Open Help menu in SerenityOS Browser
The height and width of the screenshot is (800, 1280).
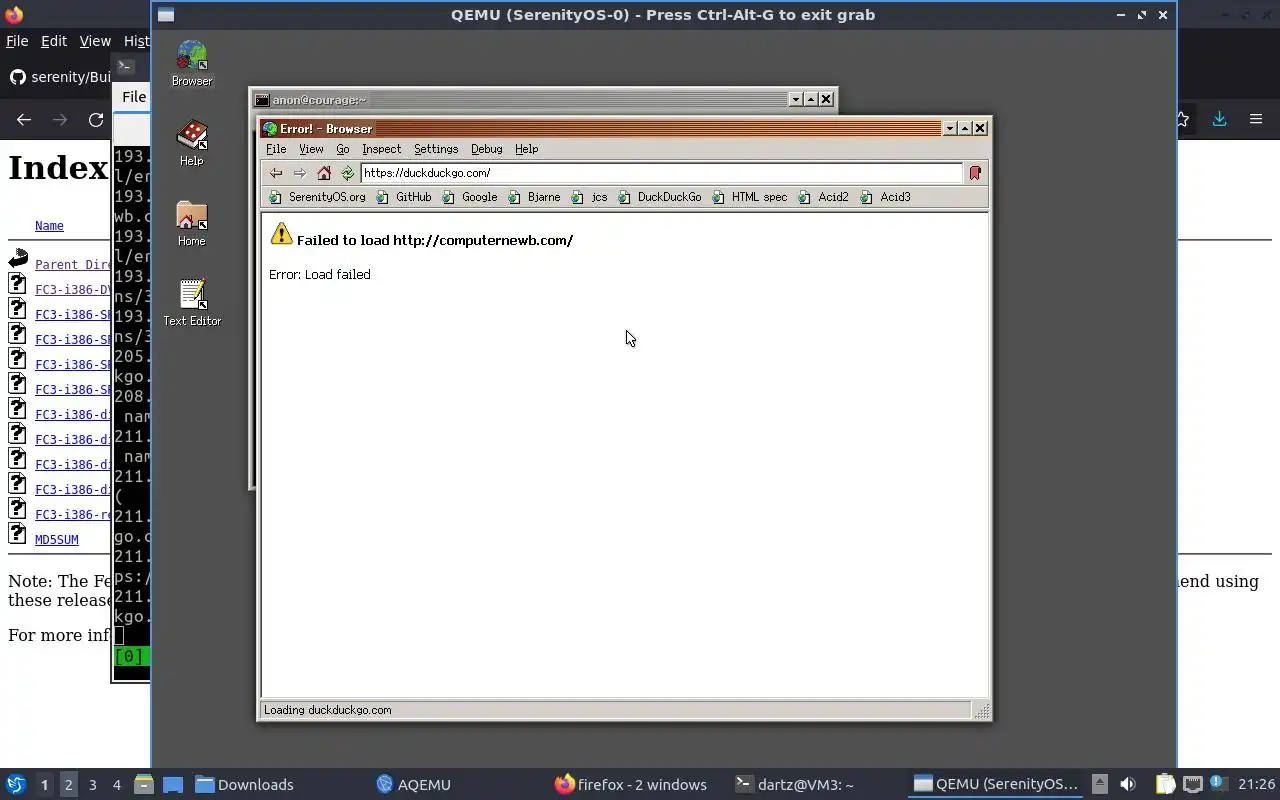[x=526, y=149]
